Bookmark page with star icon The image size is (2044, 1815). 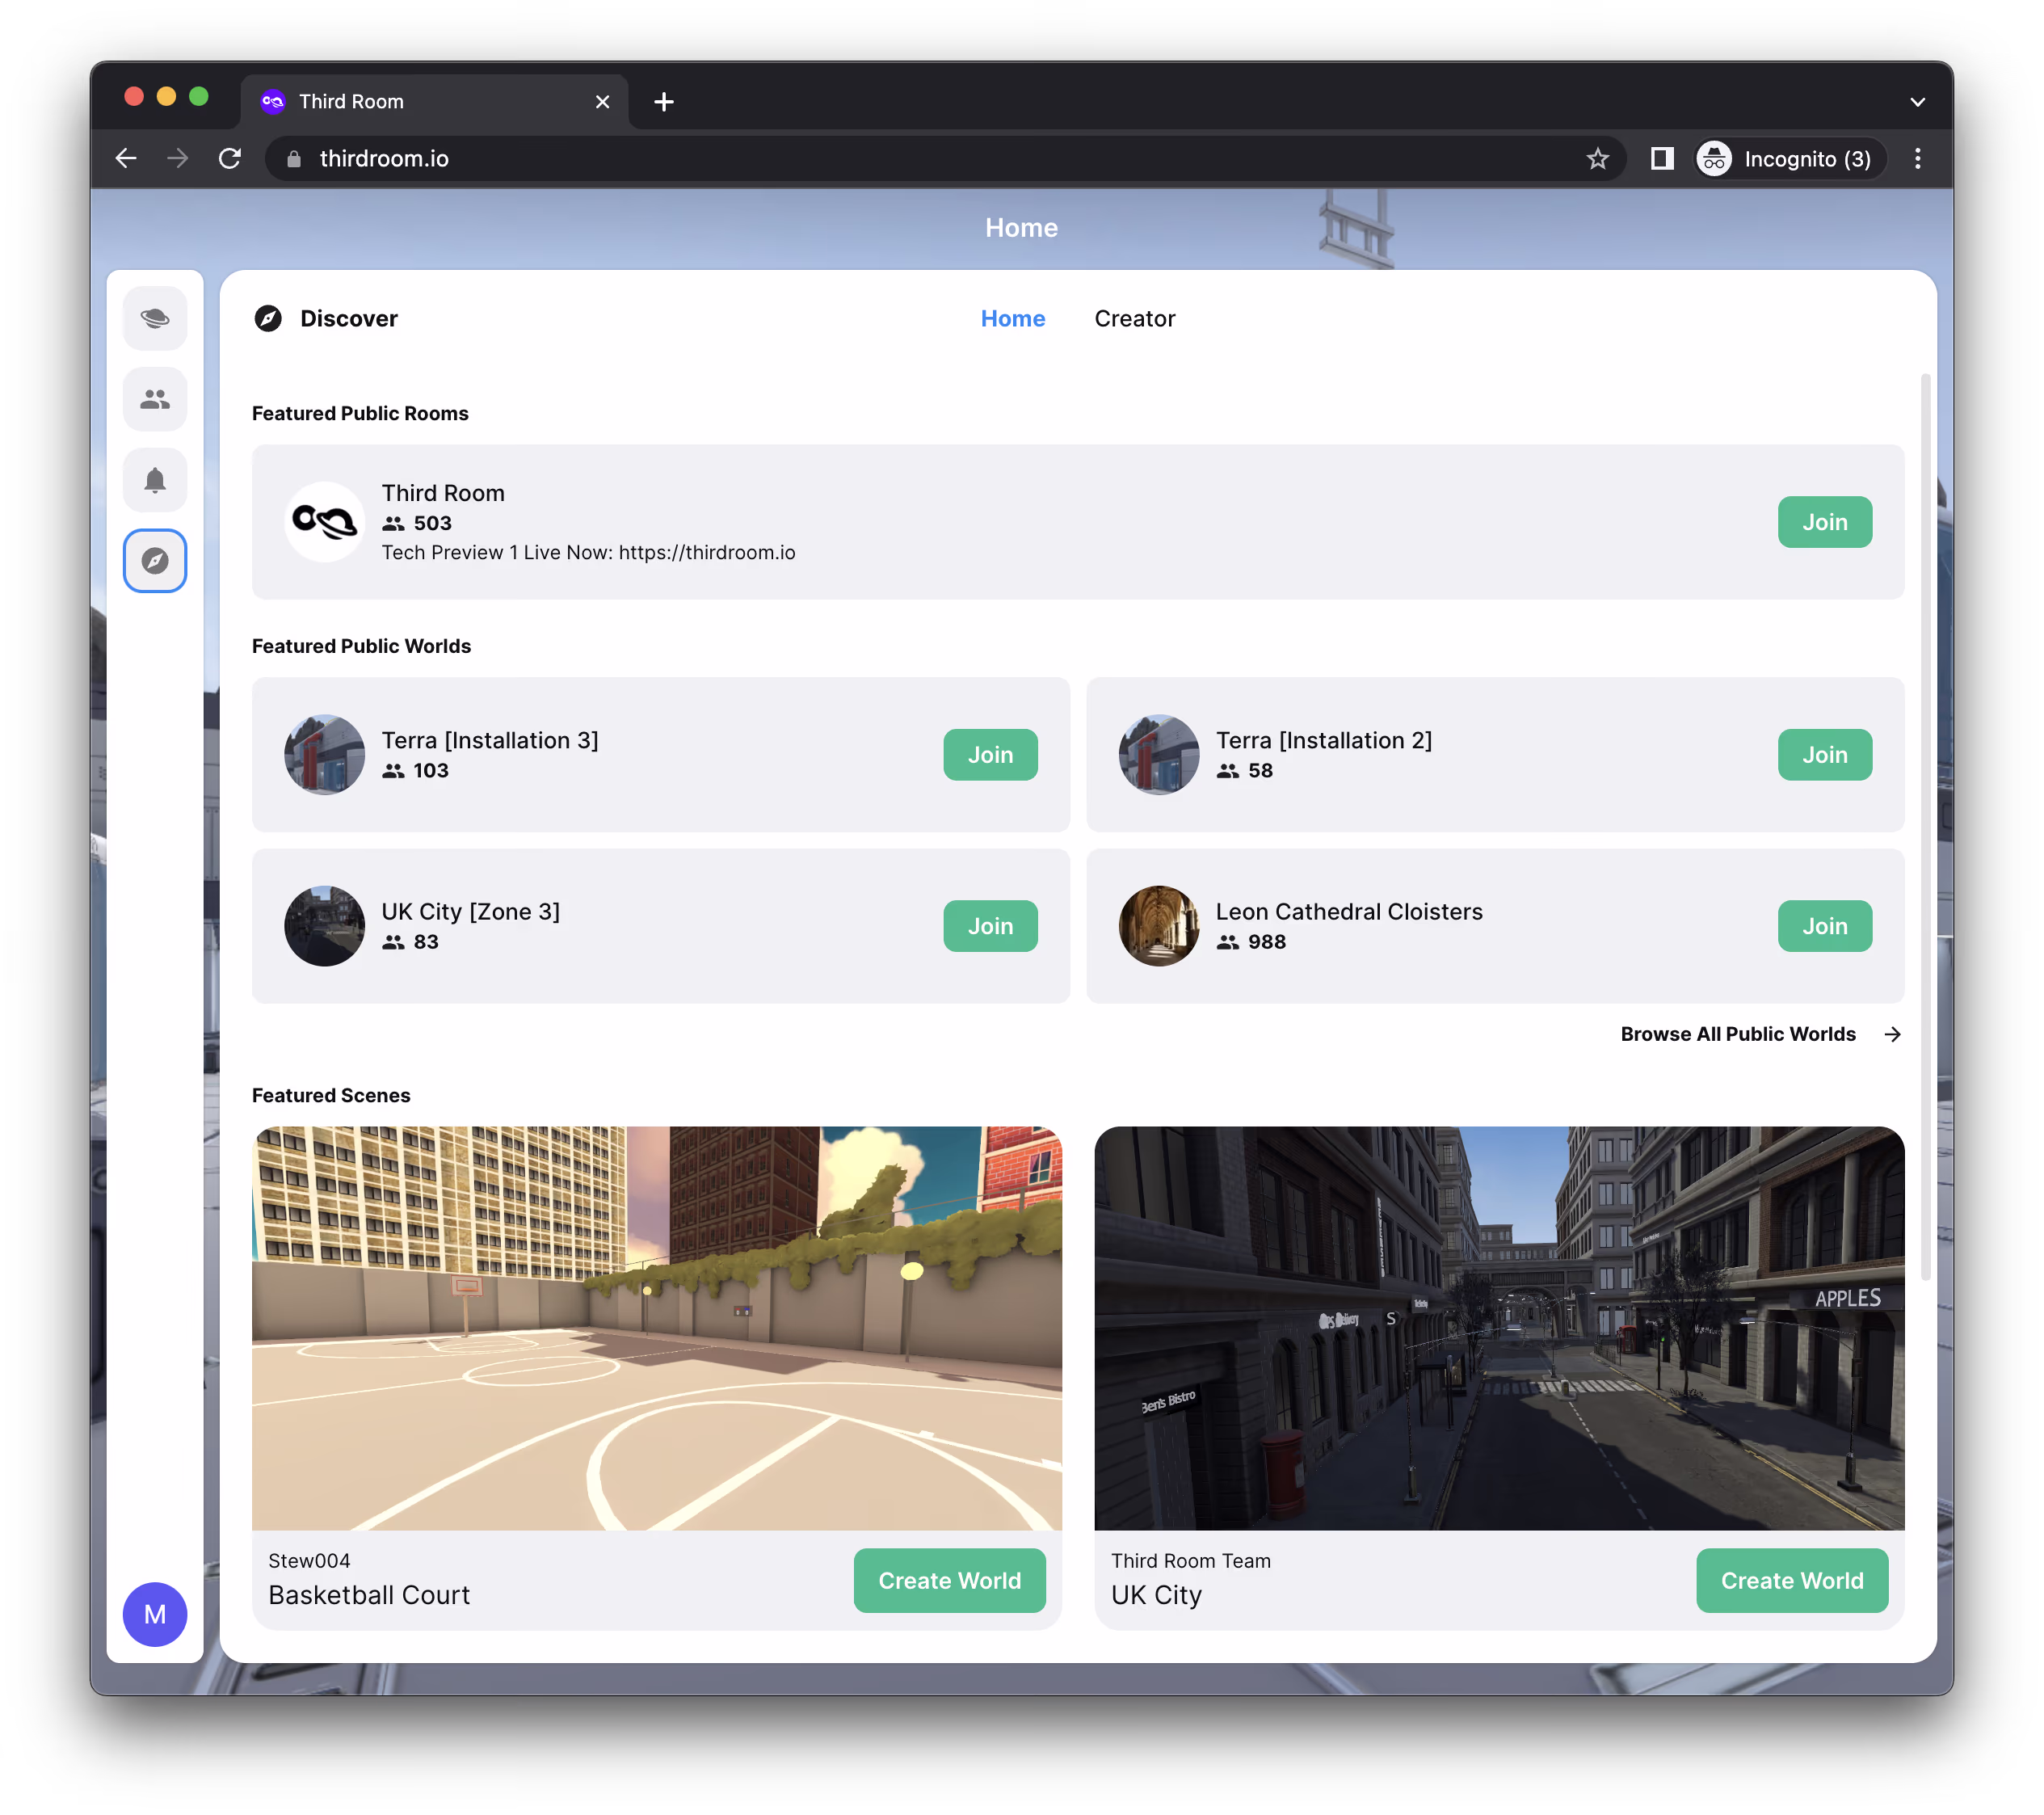pos(1597,159)
